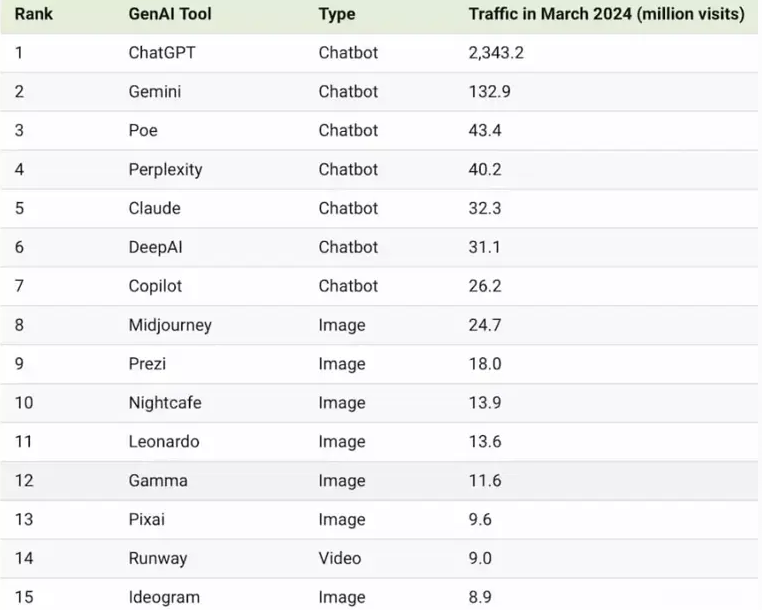Click the GenAI Tool column header
Viewport: 762px width, 610px height.
pos(170,15)
